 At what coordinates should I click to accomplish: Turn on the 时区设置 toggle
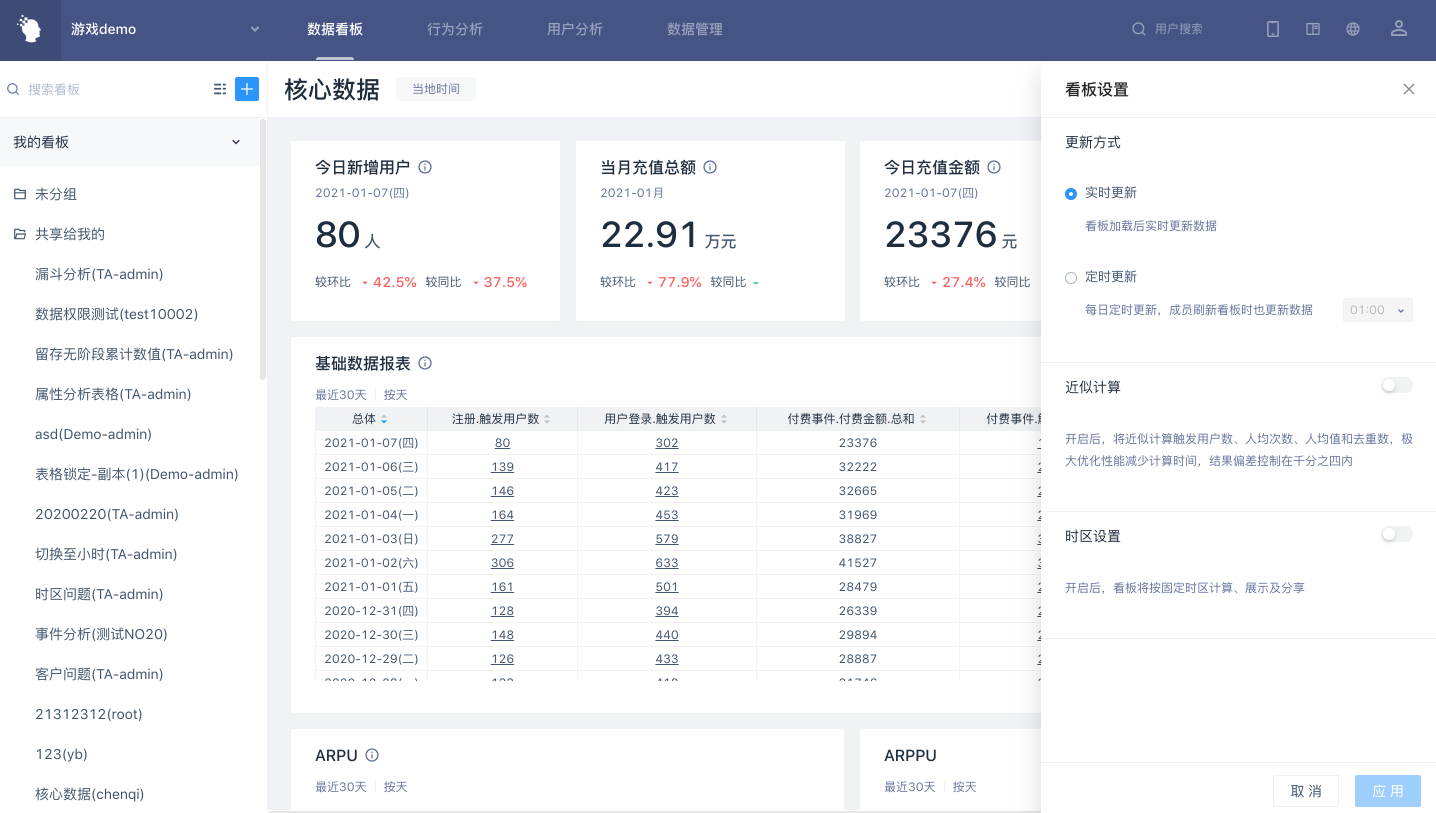tap(1396, 535)
